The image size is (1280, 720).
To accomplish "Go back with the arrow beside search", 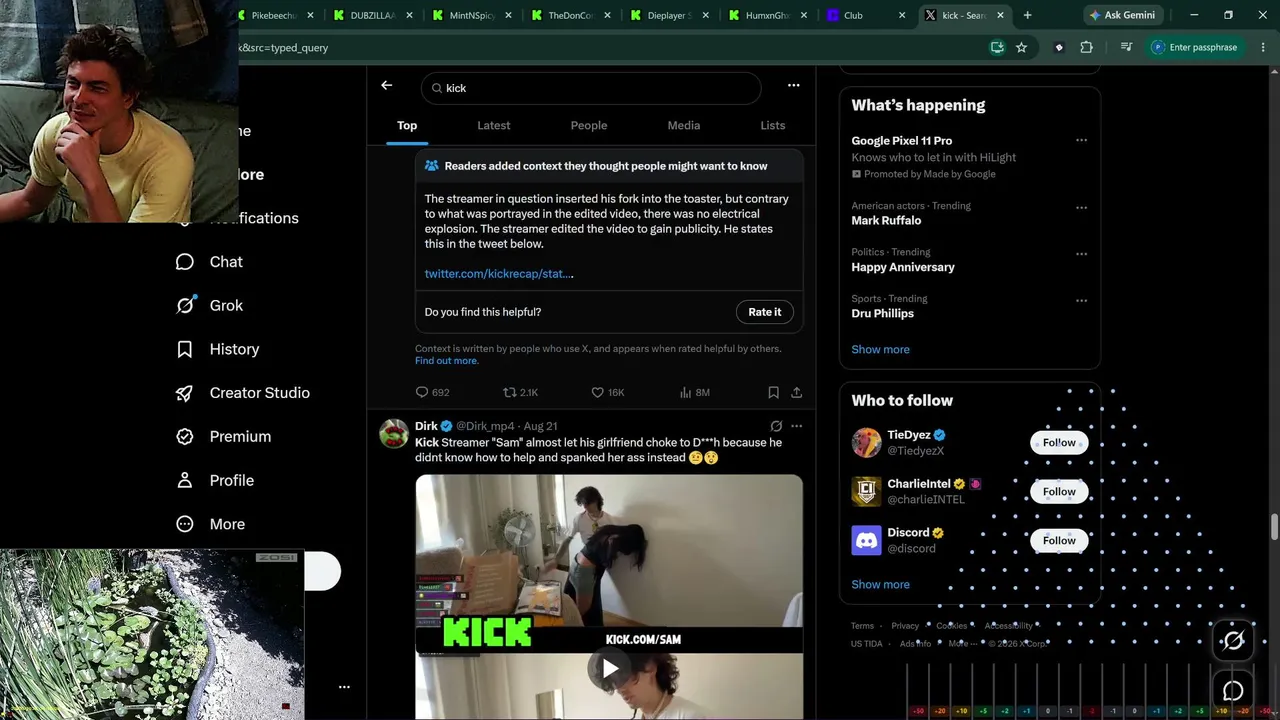I will (386, 86).
